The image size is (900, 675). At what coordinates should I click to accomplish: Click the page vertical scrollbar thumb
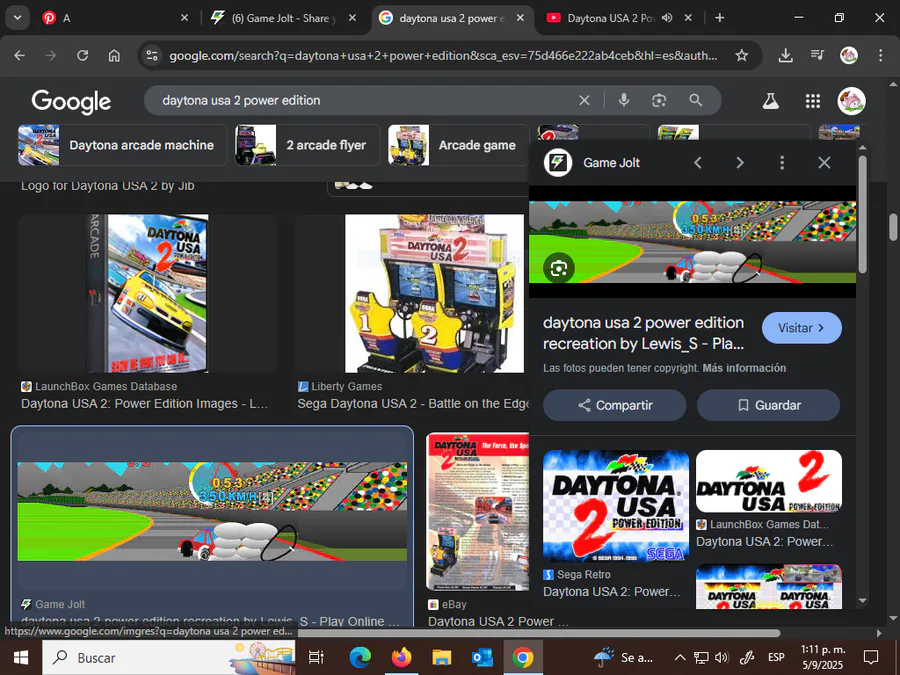893,227
